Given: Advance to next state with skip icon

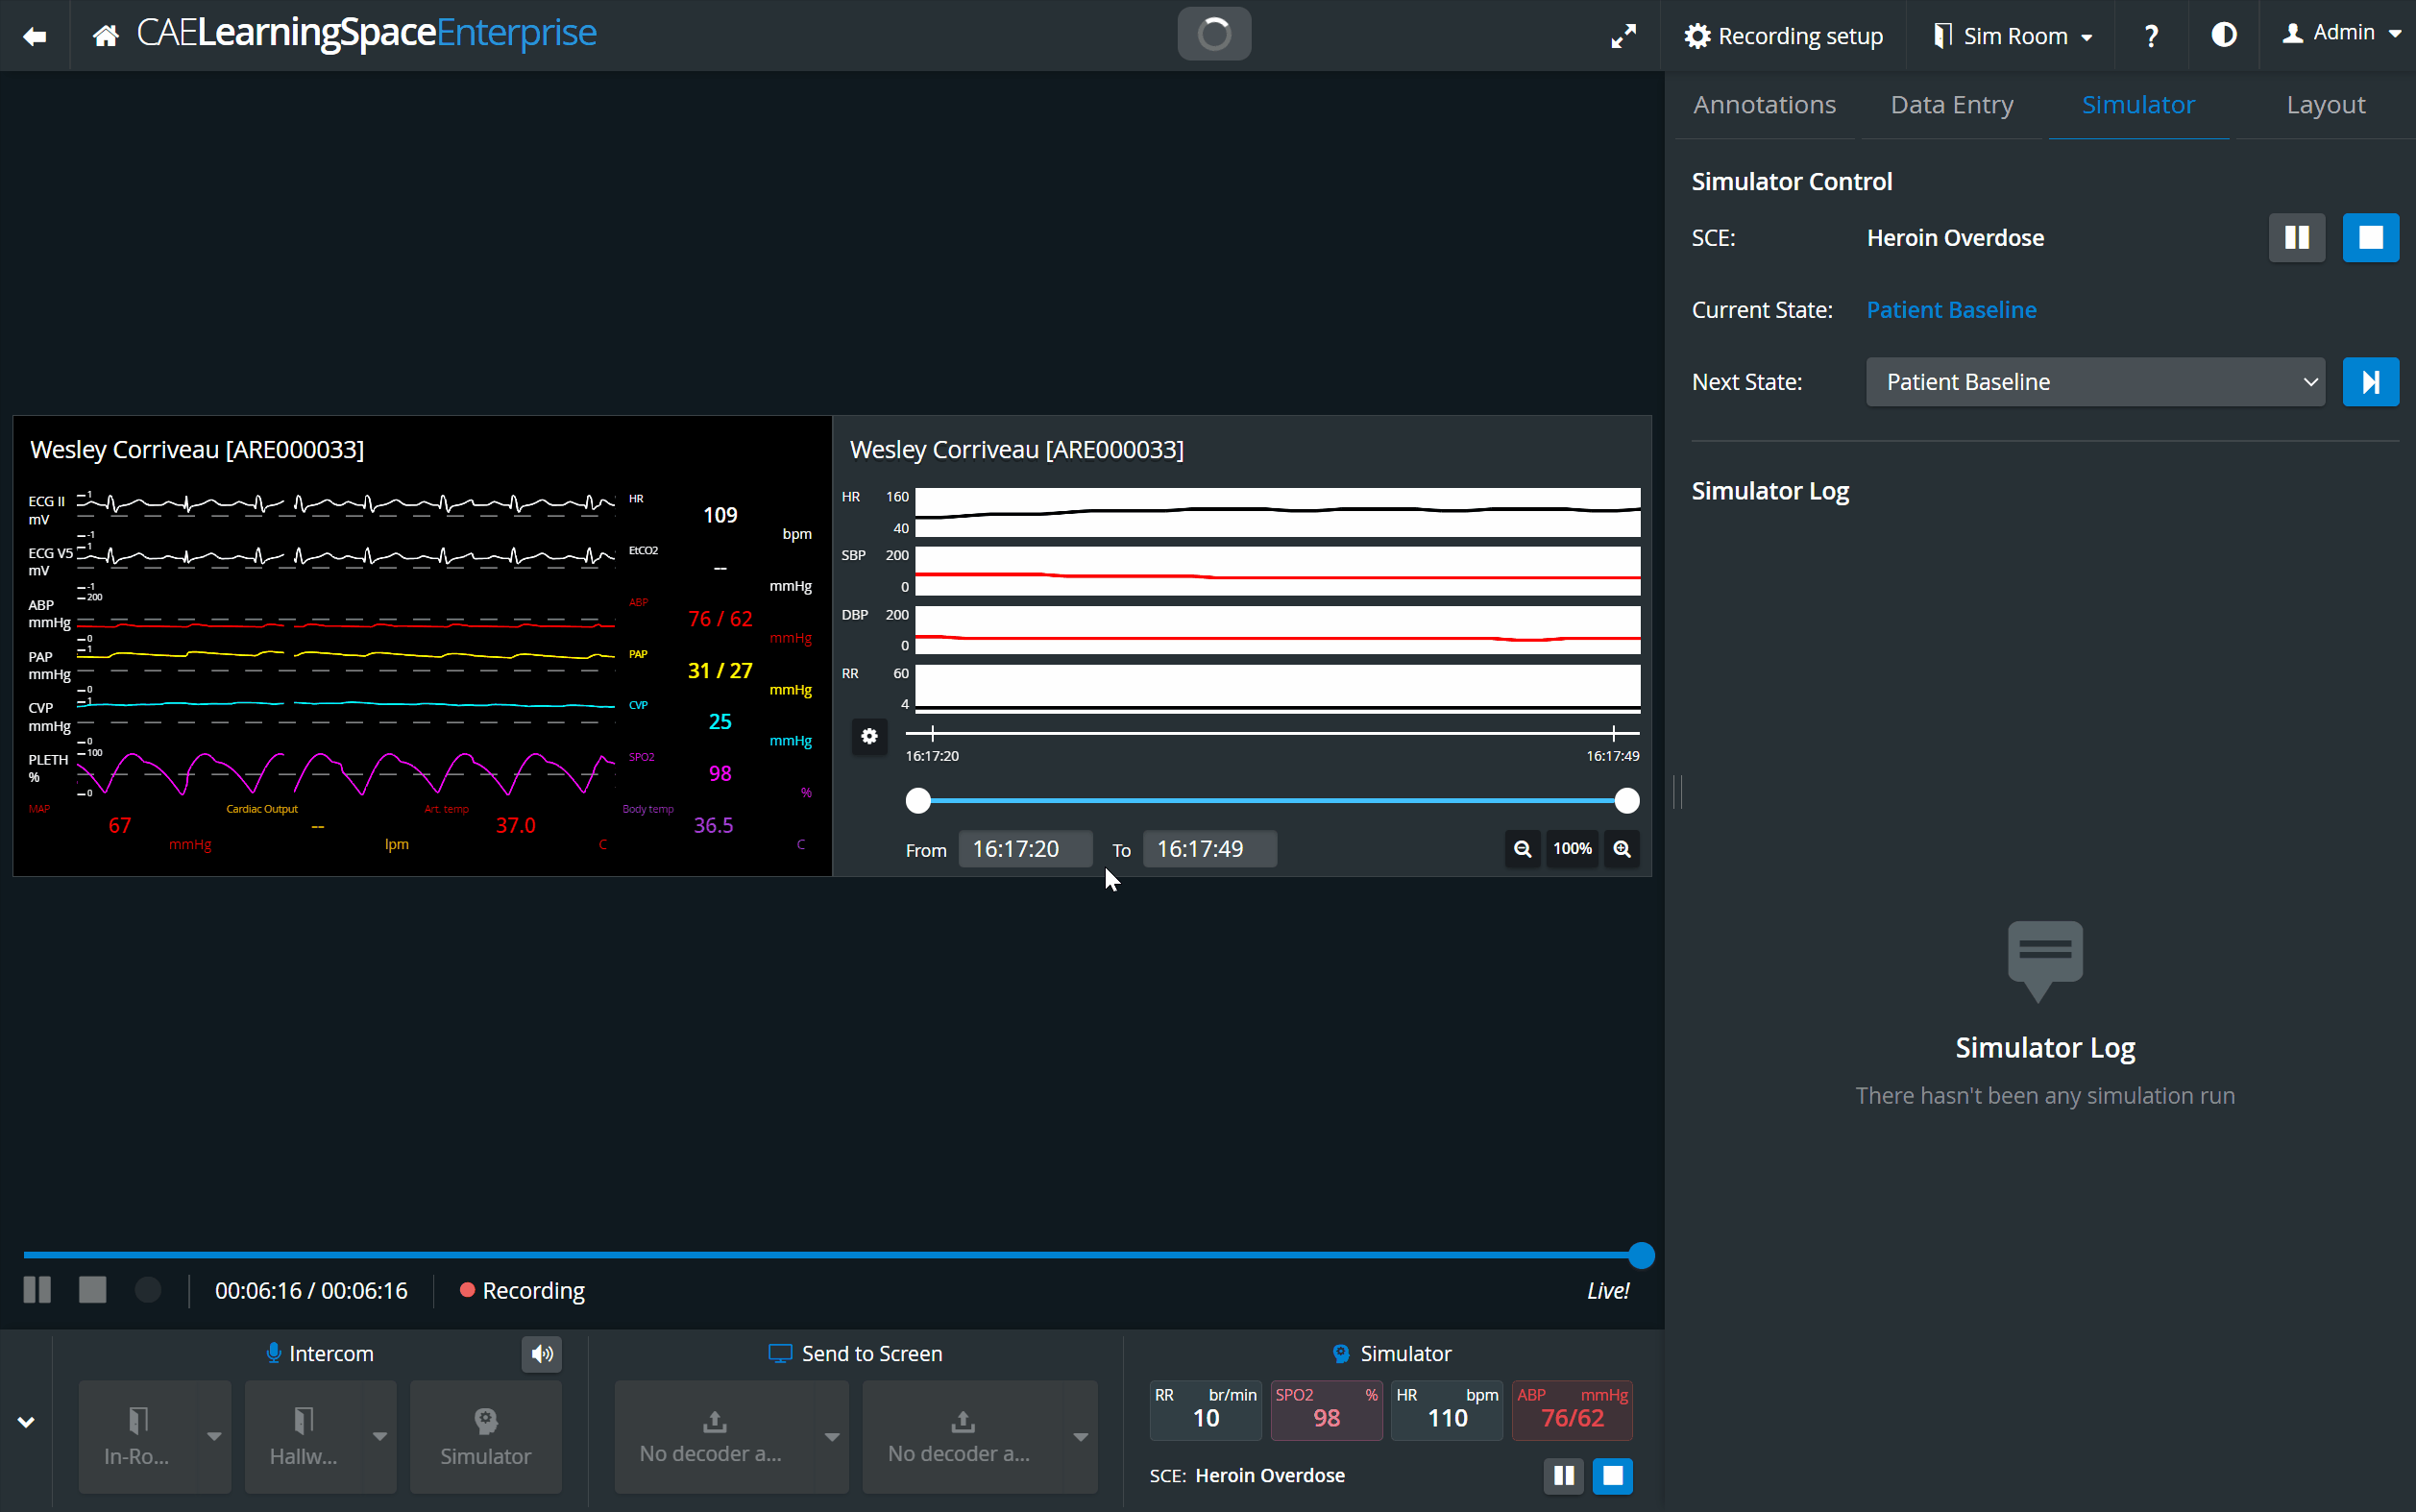Looking at the screenshot, I should tap(2370, 382).
